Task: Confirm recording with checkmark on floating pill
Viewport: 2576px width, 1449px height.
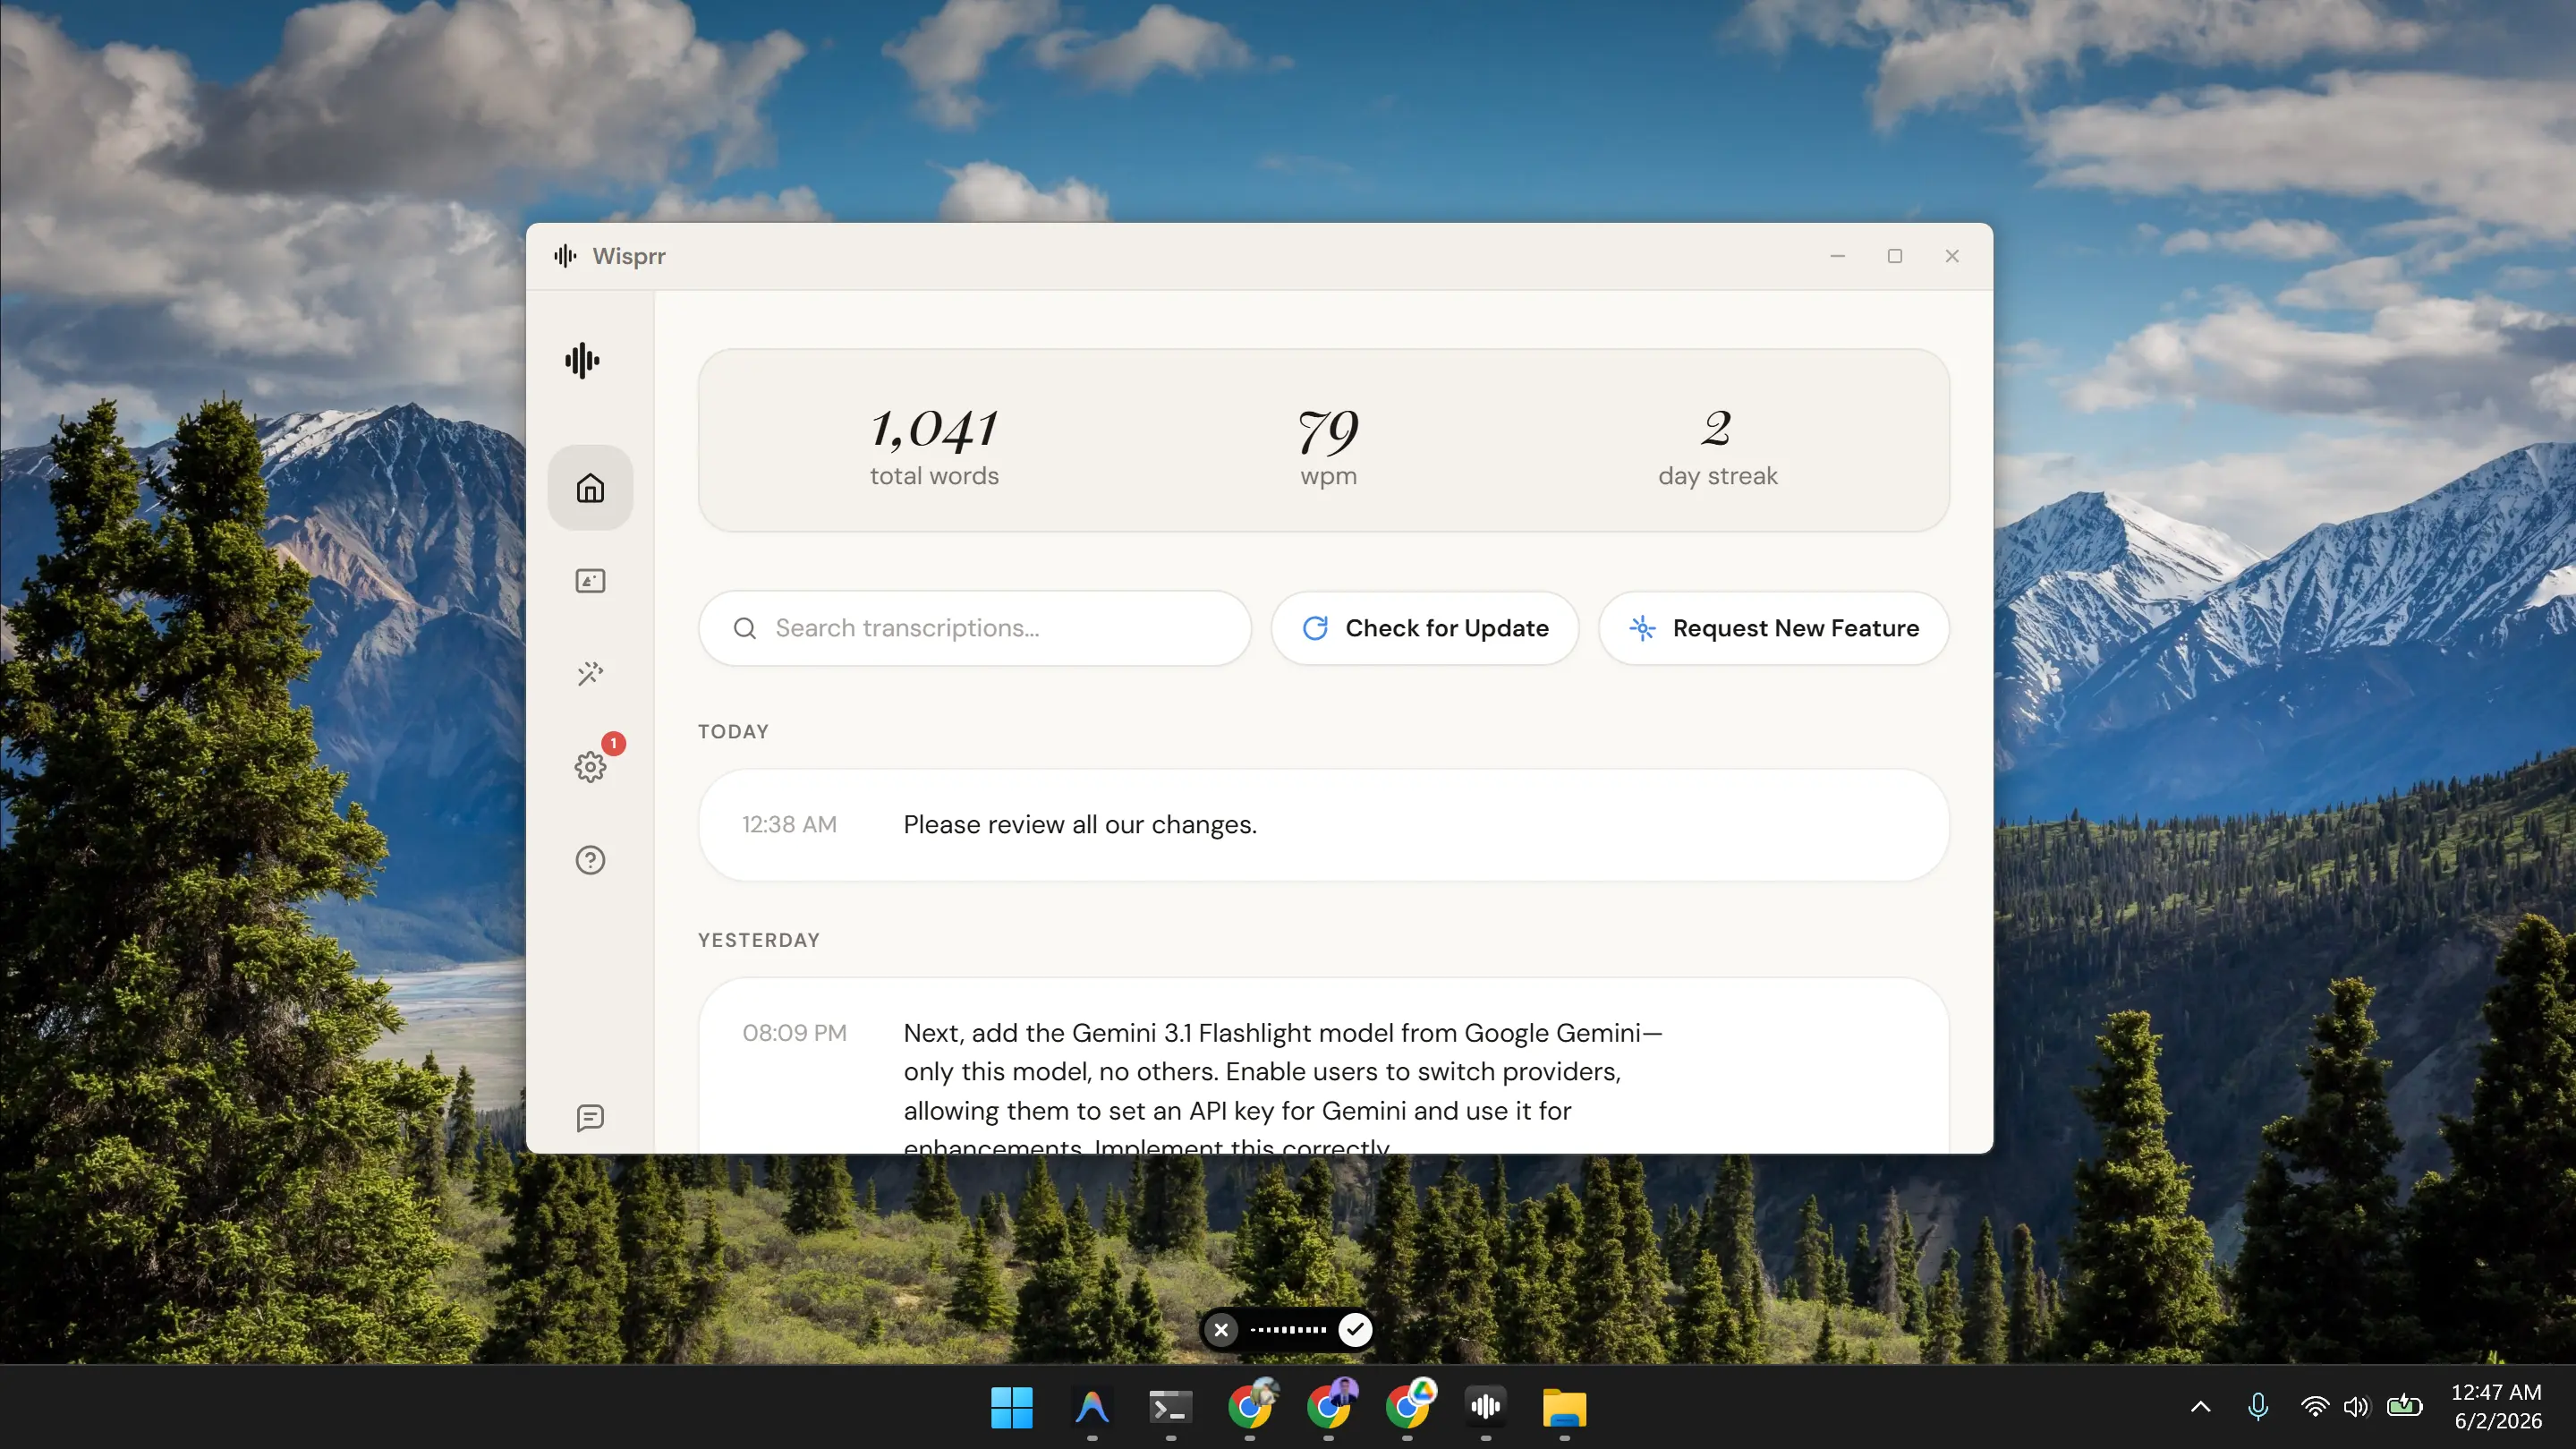Action: pos(1355,1330)
